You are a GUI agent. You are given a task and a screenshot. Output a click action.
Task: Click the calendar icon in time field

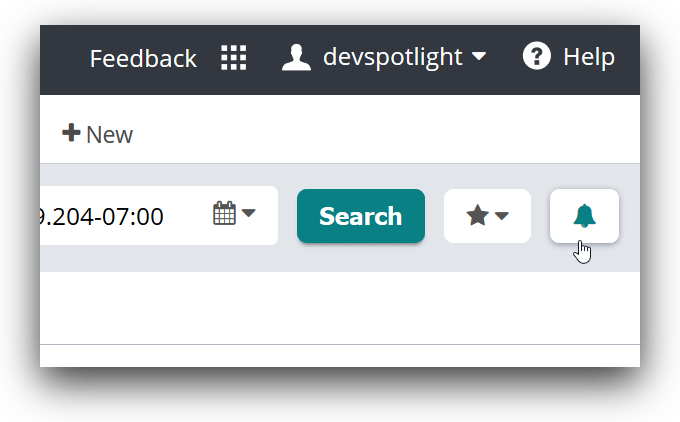pyautogui.click(x=224, y=213)
